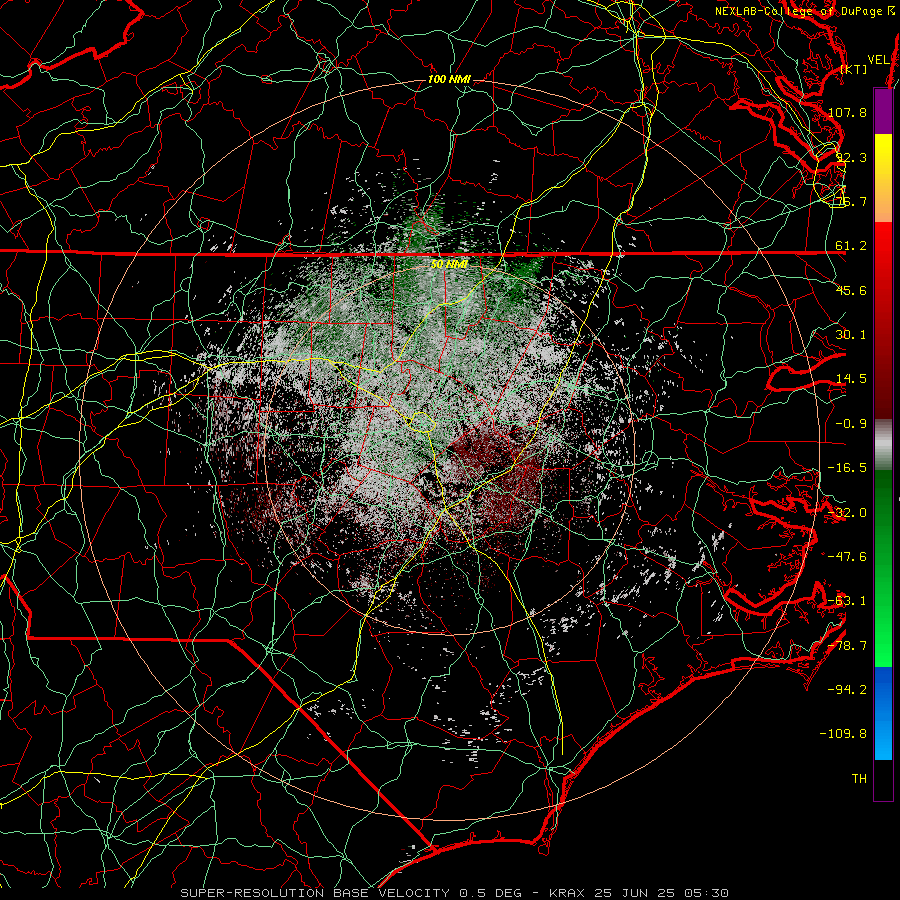Pick the purple segment of the color bar

coord(883,111)
